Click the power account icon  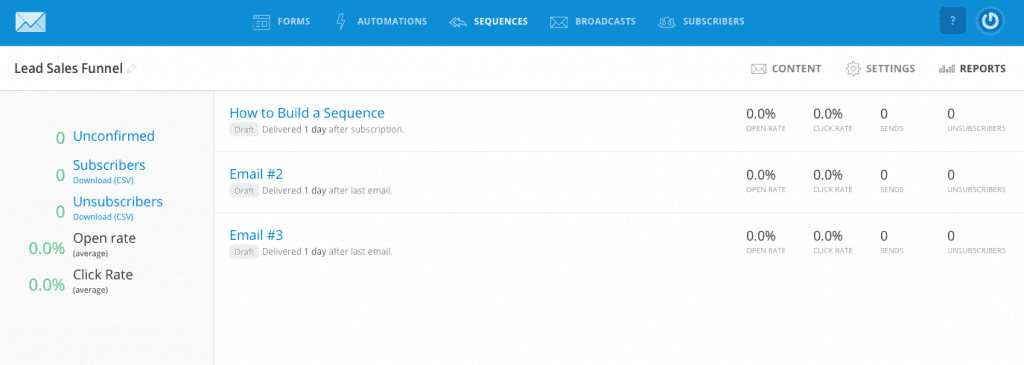[991, 22]
